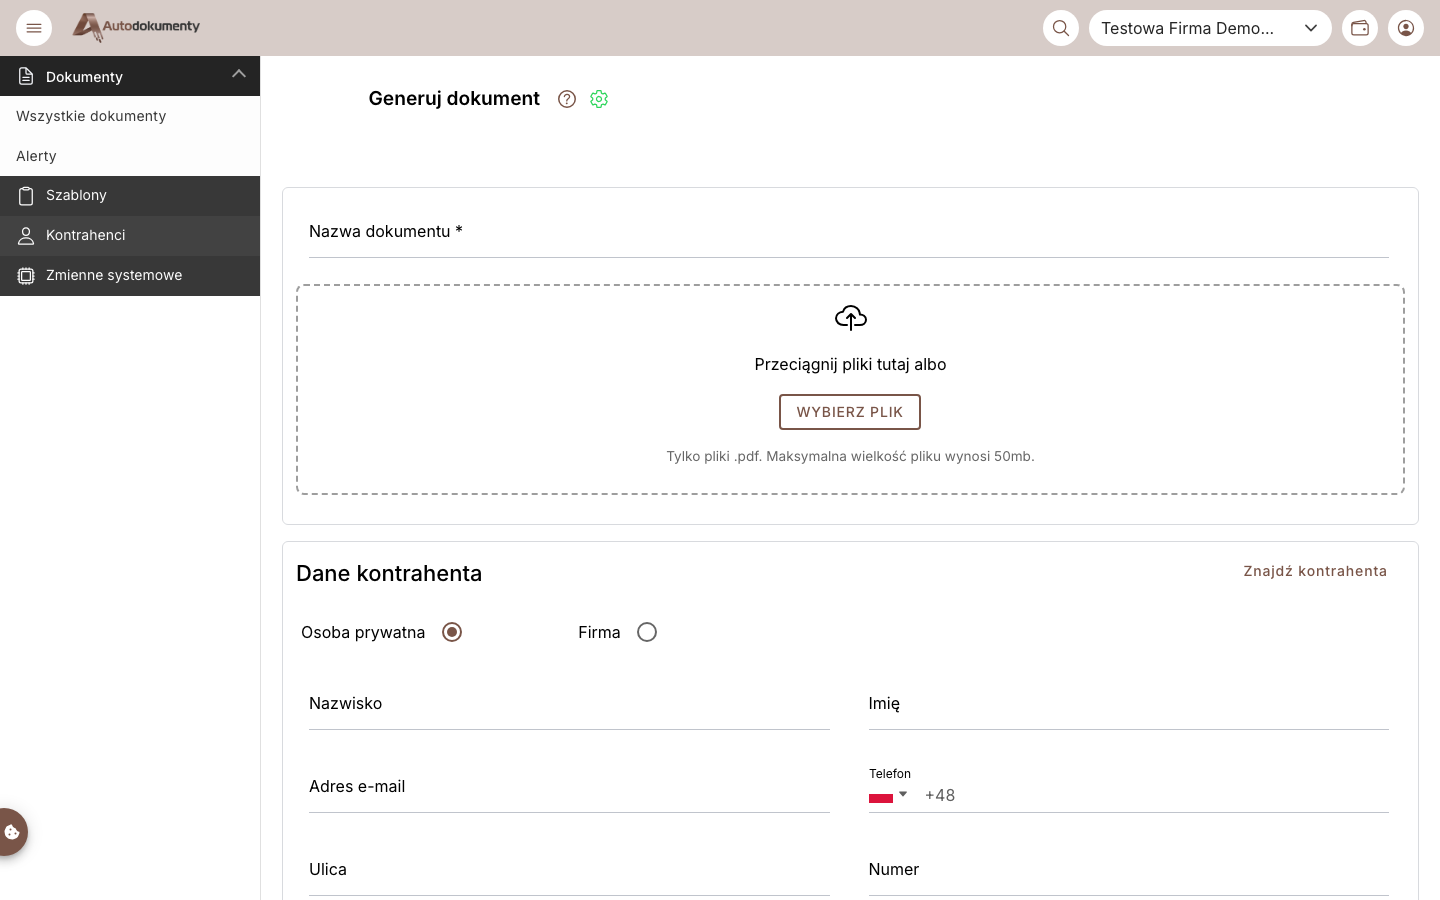The width and height of the screenshot is (1440, 900).
Task: Open the Alerty menu item
Action: 130,156
